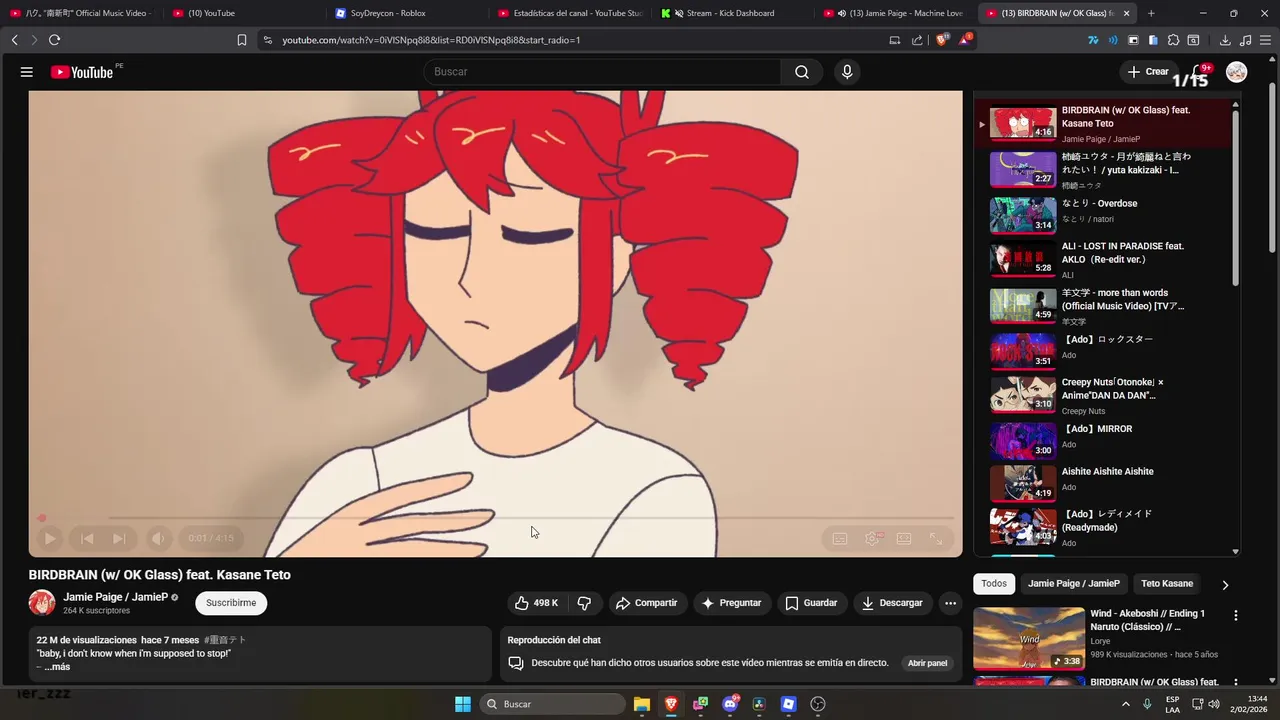Click the Preguntar button
The height and width of the screenshot is (720, 1280).
(732, 603)
